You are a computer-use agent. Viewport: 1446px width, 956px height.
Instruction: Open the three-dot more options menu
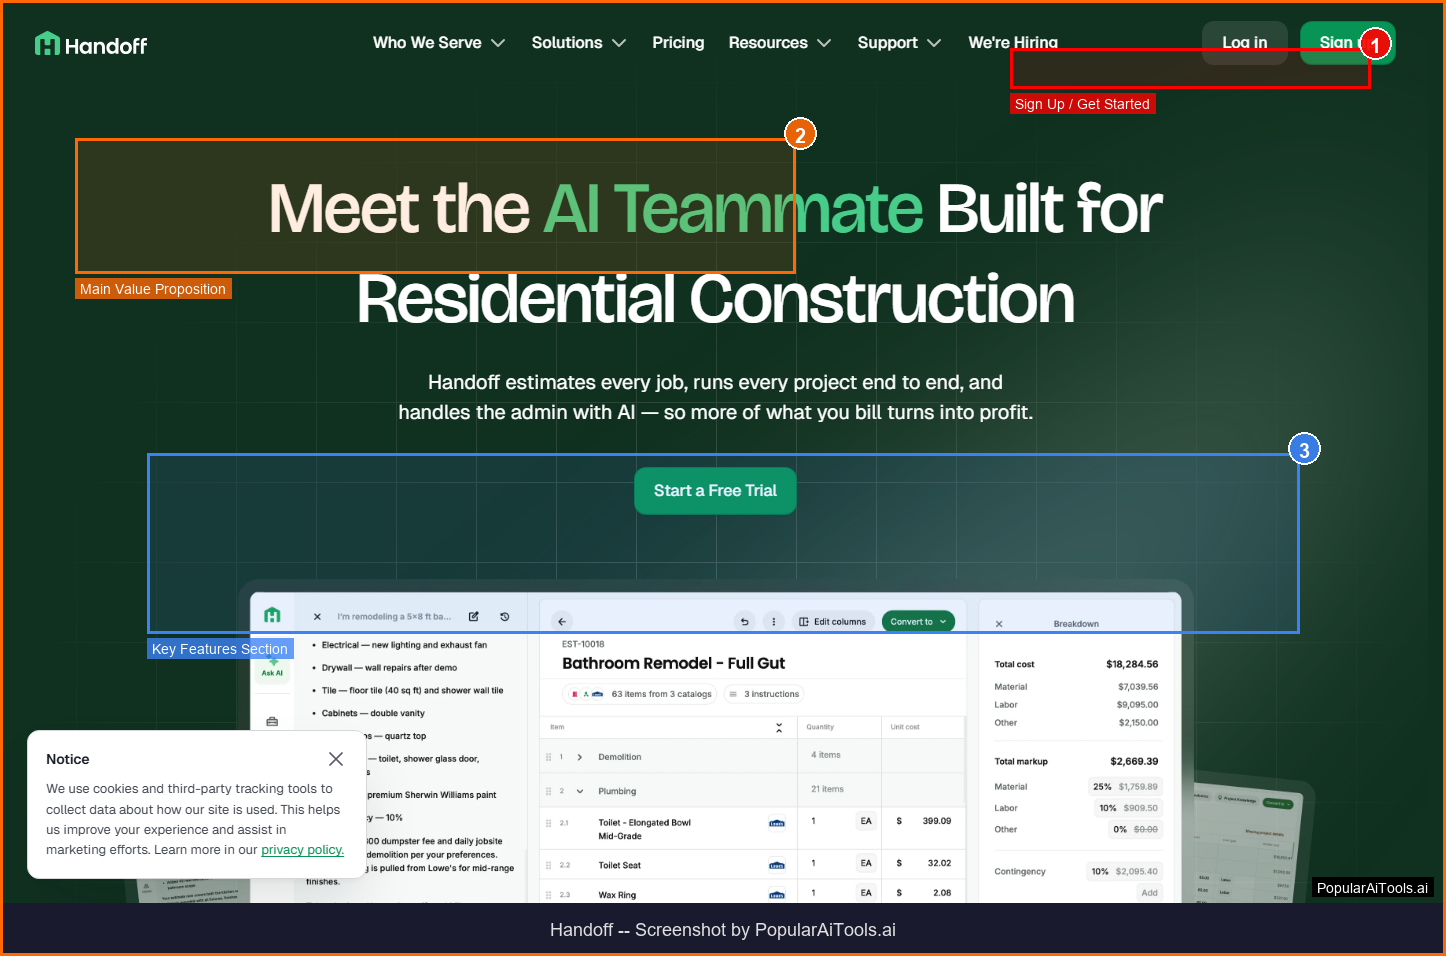pos(773,621)
